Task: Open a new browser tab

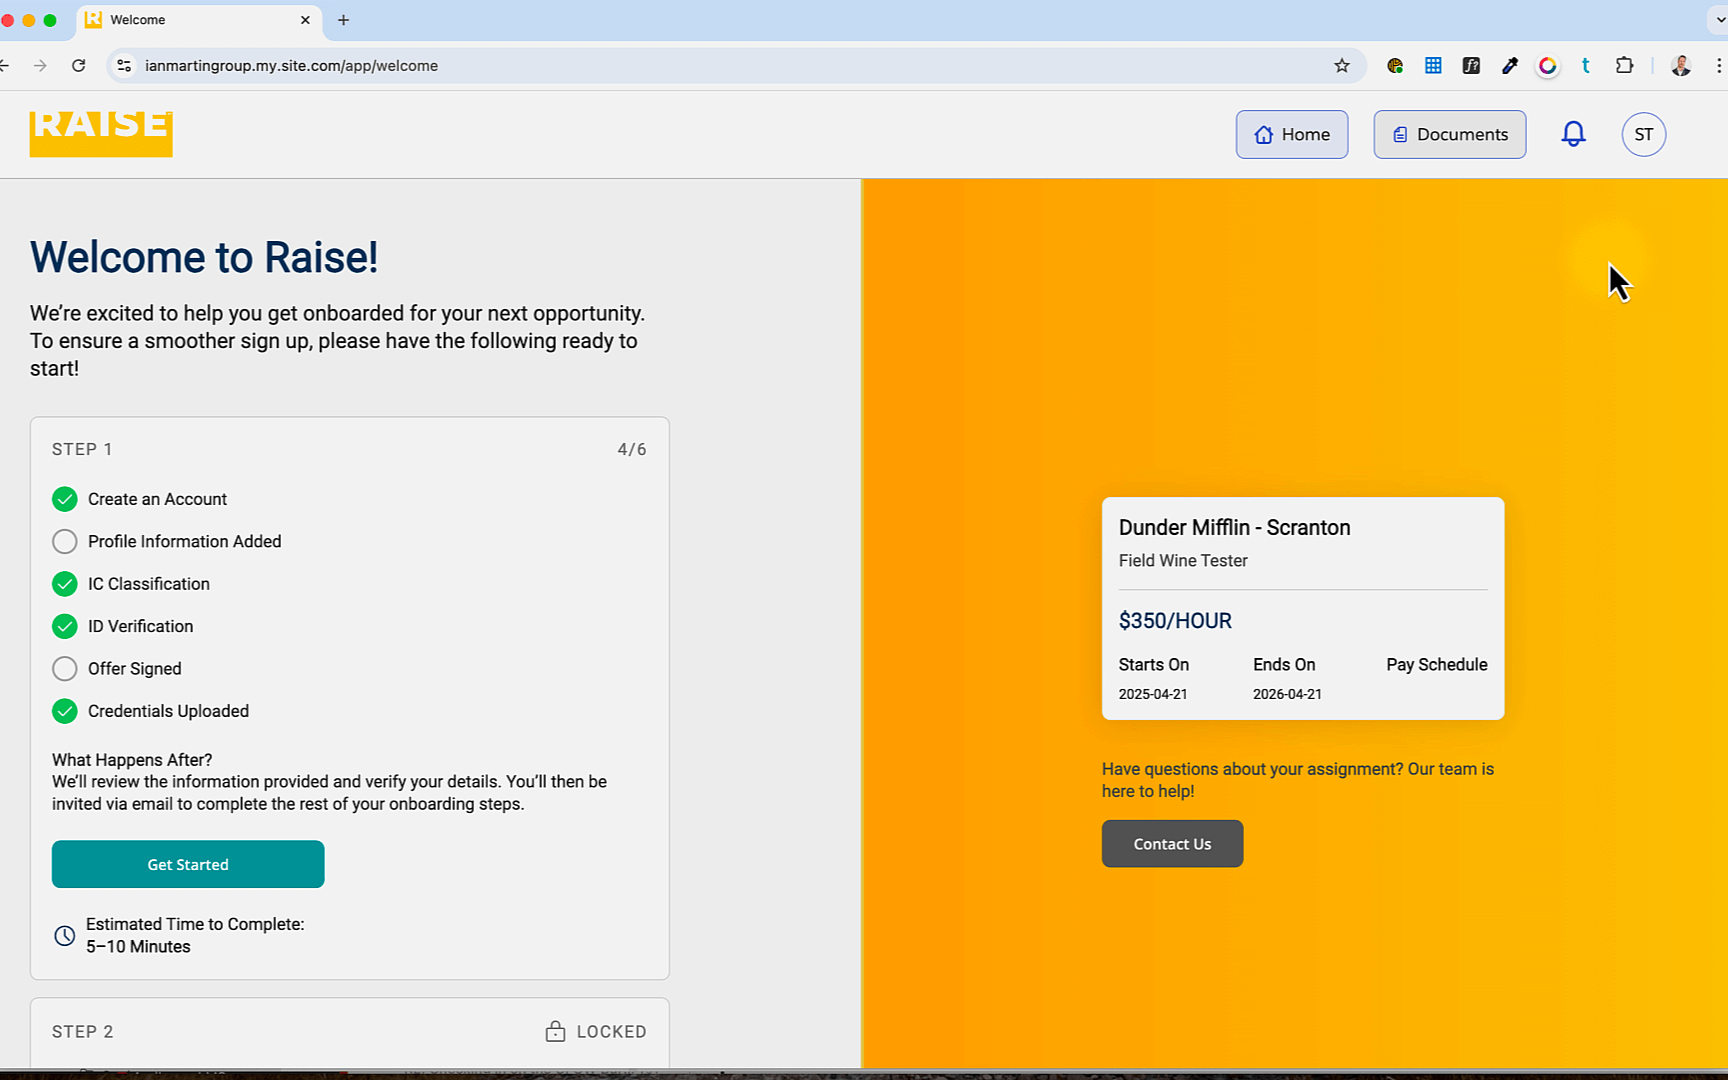Action: [x=343, y=20]
